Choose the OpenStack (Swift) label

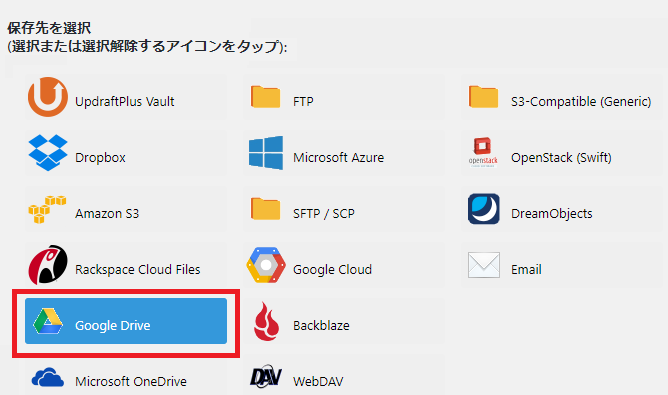(561, 158)
